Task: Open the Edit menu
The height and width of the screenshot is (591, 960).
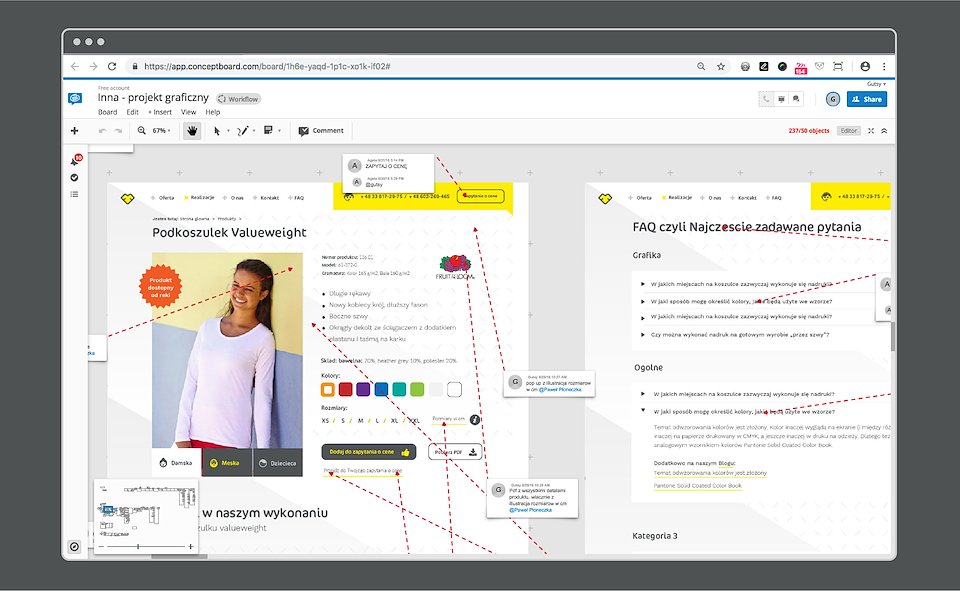Action: tap(133, 112)
